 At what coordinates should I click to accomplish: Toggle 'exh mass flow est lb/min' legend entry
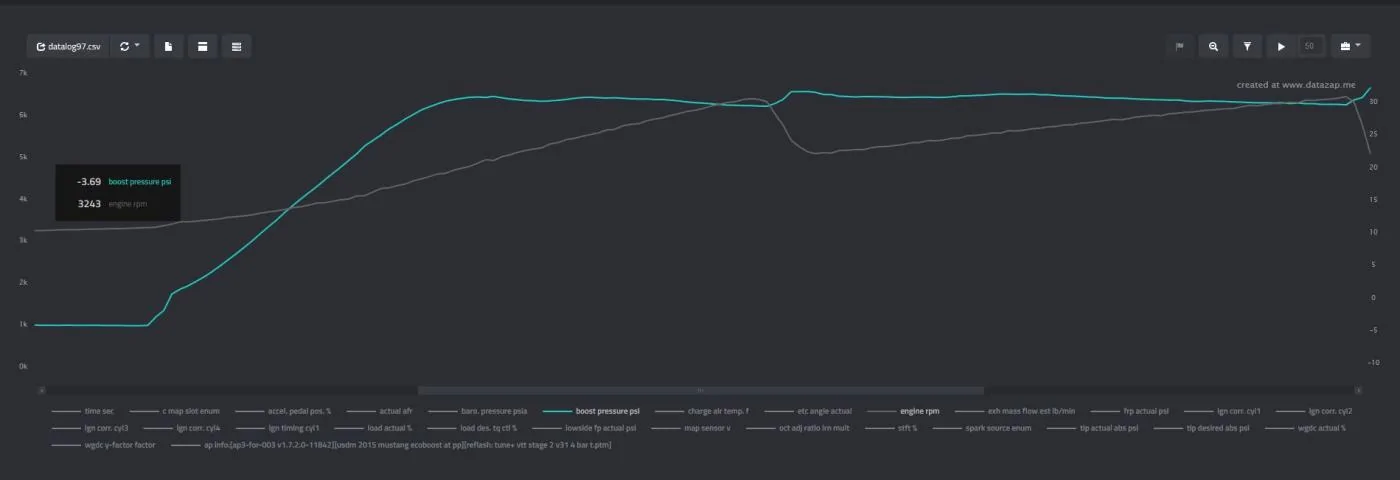coord(1016,411)
